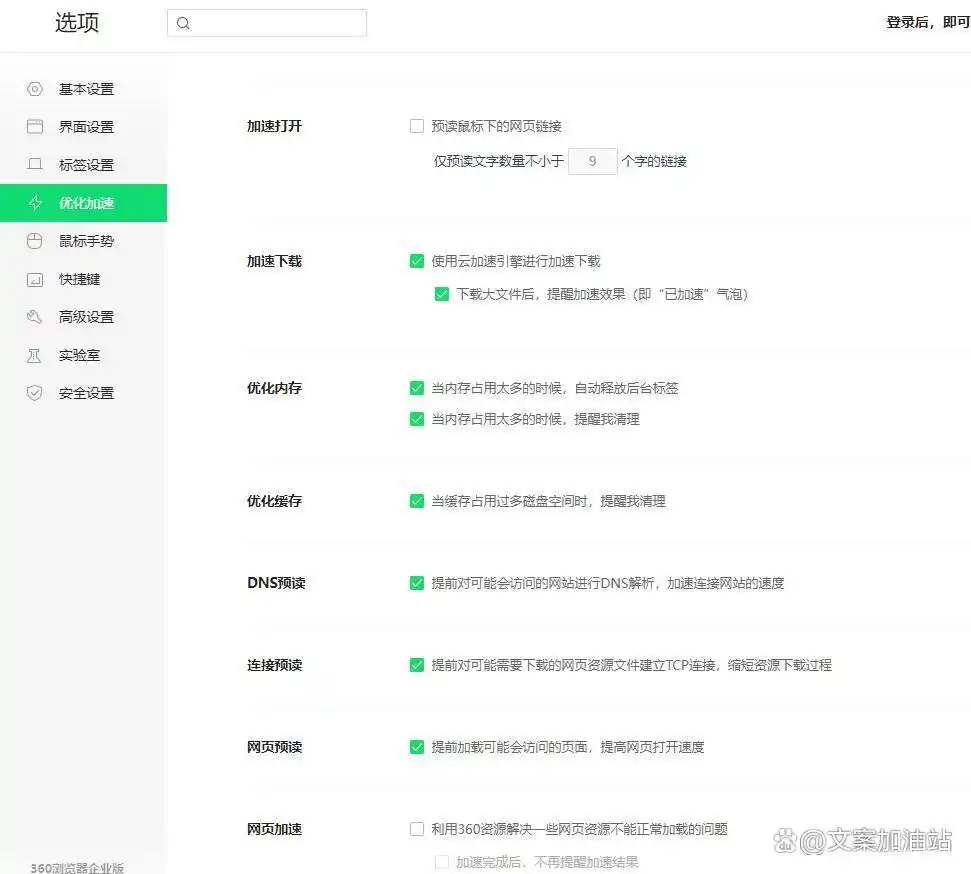Click the DNS预读 section label

coord(276,583)
